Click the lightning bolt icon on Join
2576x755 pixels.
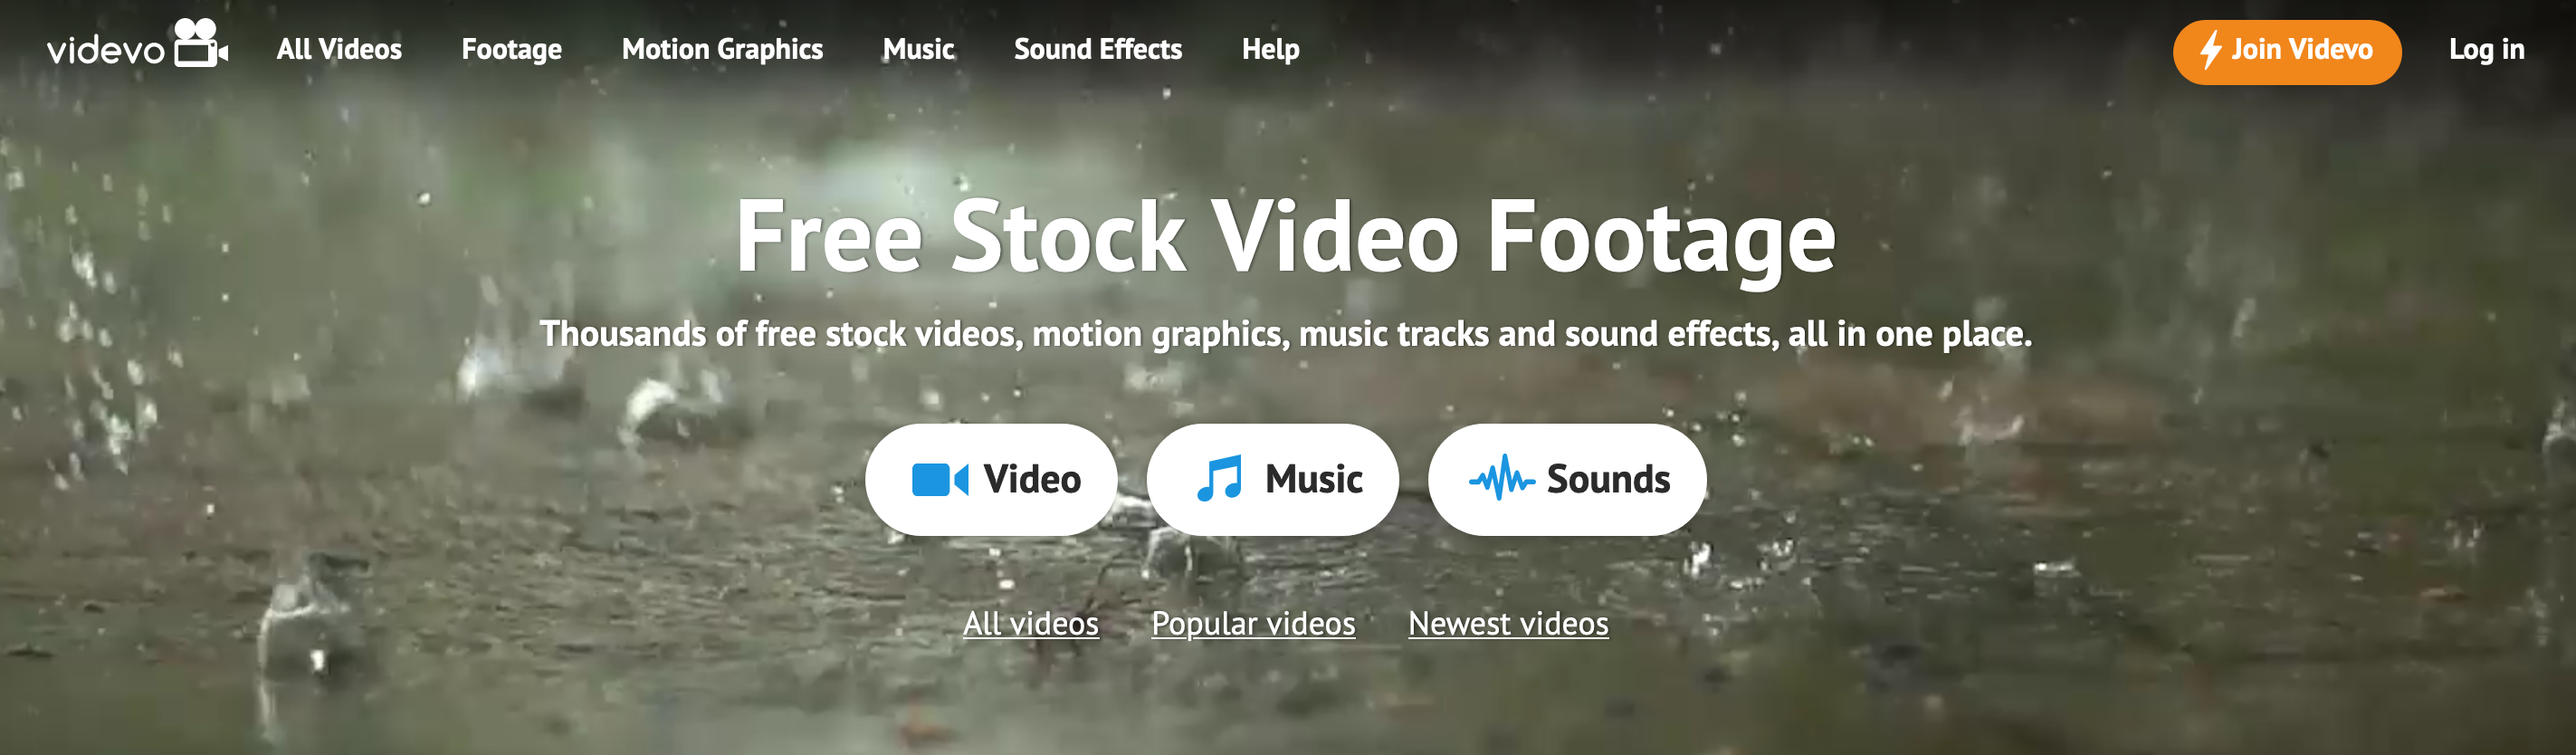[2211, 50]
